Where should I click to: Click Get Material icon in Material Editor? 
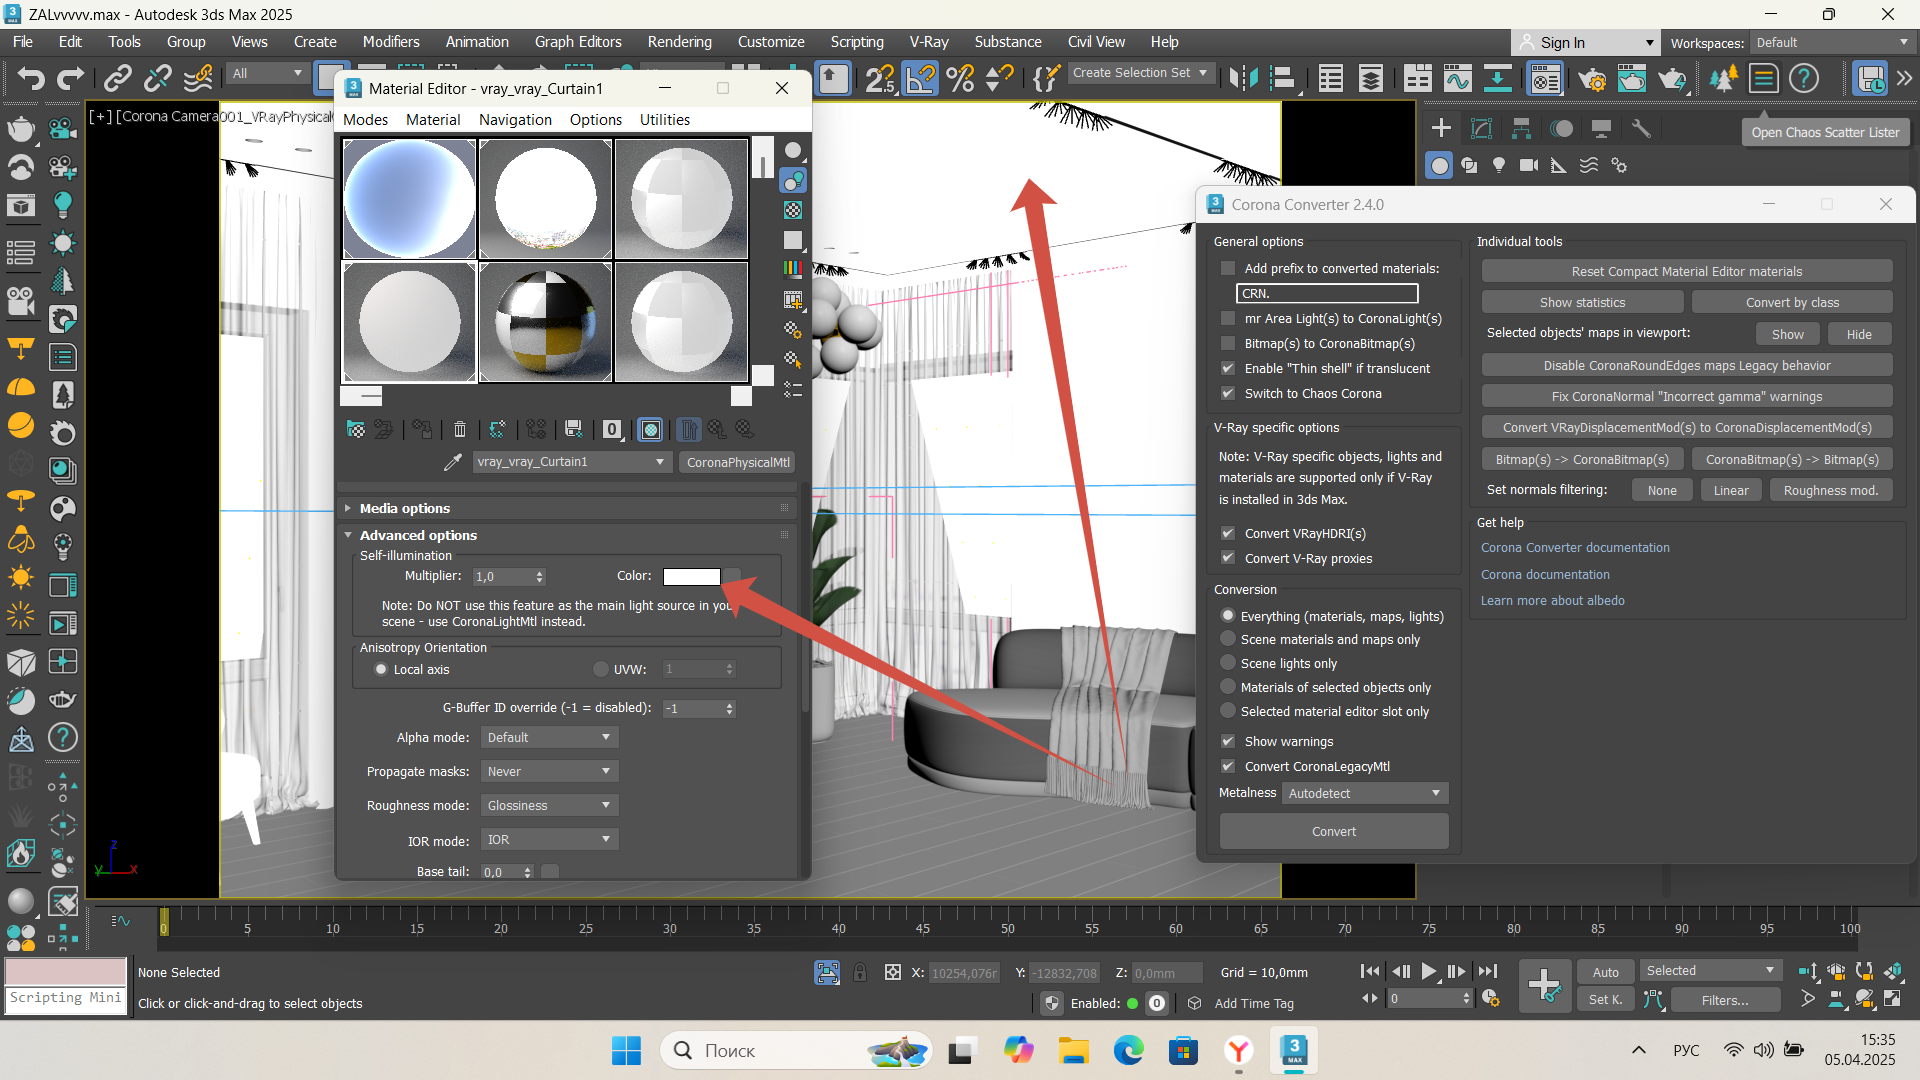(356, 430)
